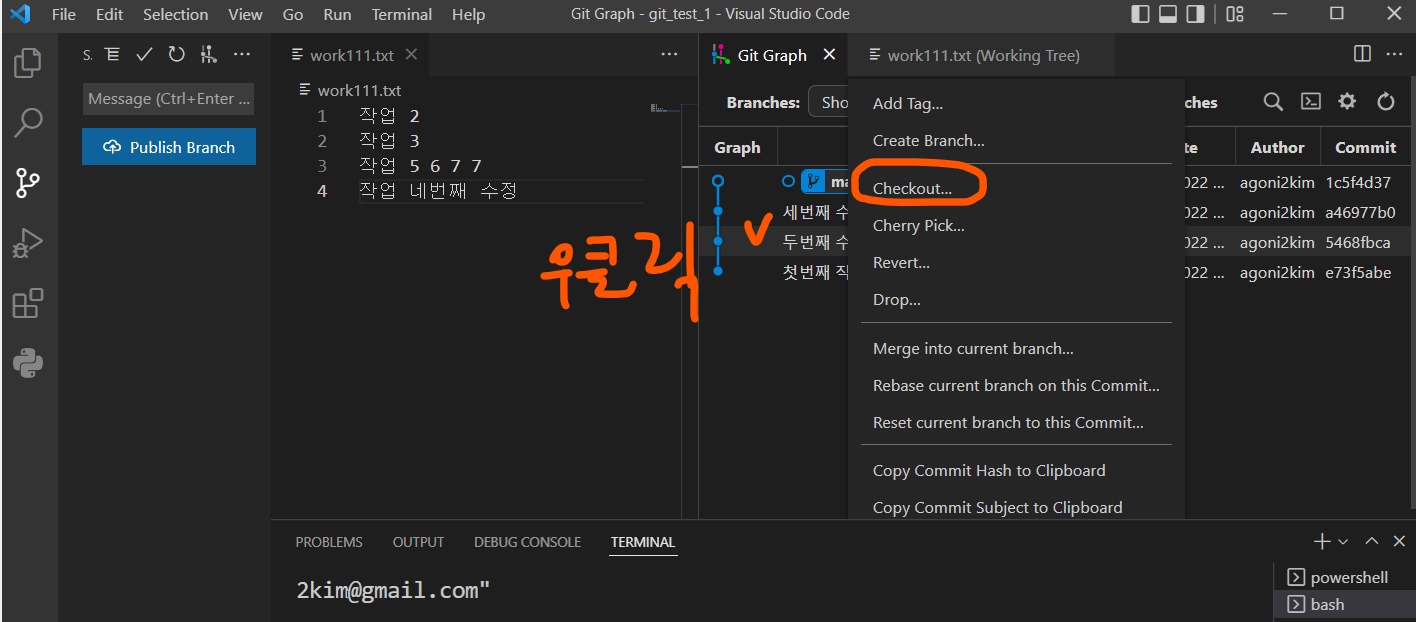Open the Run and Debug view
This screenshot has width=1416, height=622.
[x=28, y=243]
